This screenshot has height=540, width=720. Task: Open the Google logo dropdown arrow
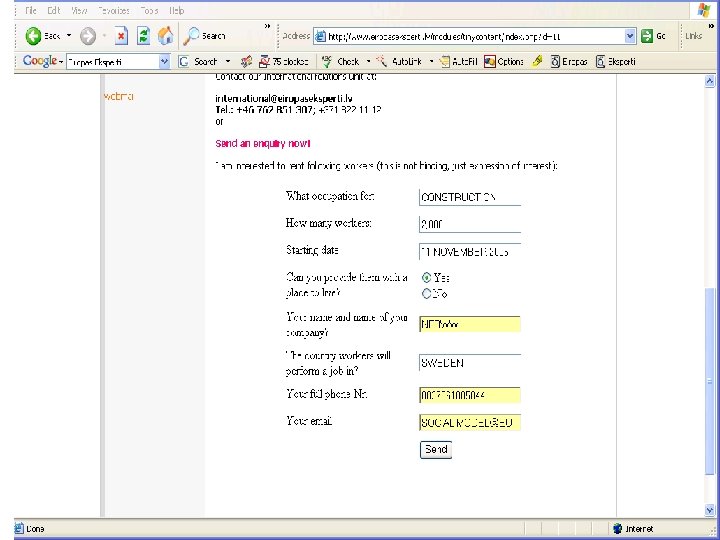tap(61, 62)
